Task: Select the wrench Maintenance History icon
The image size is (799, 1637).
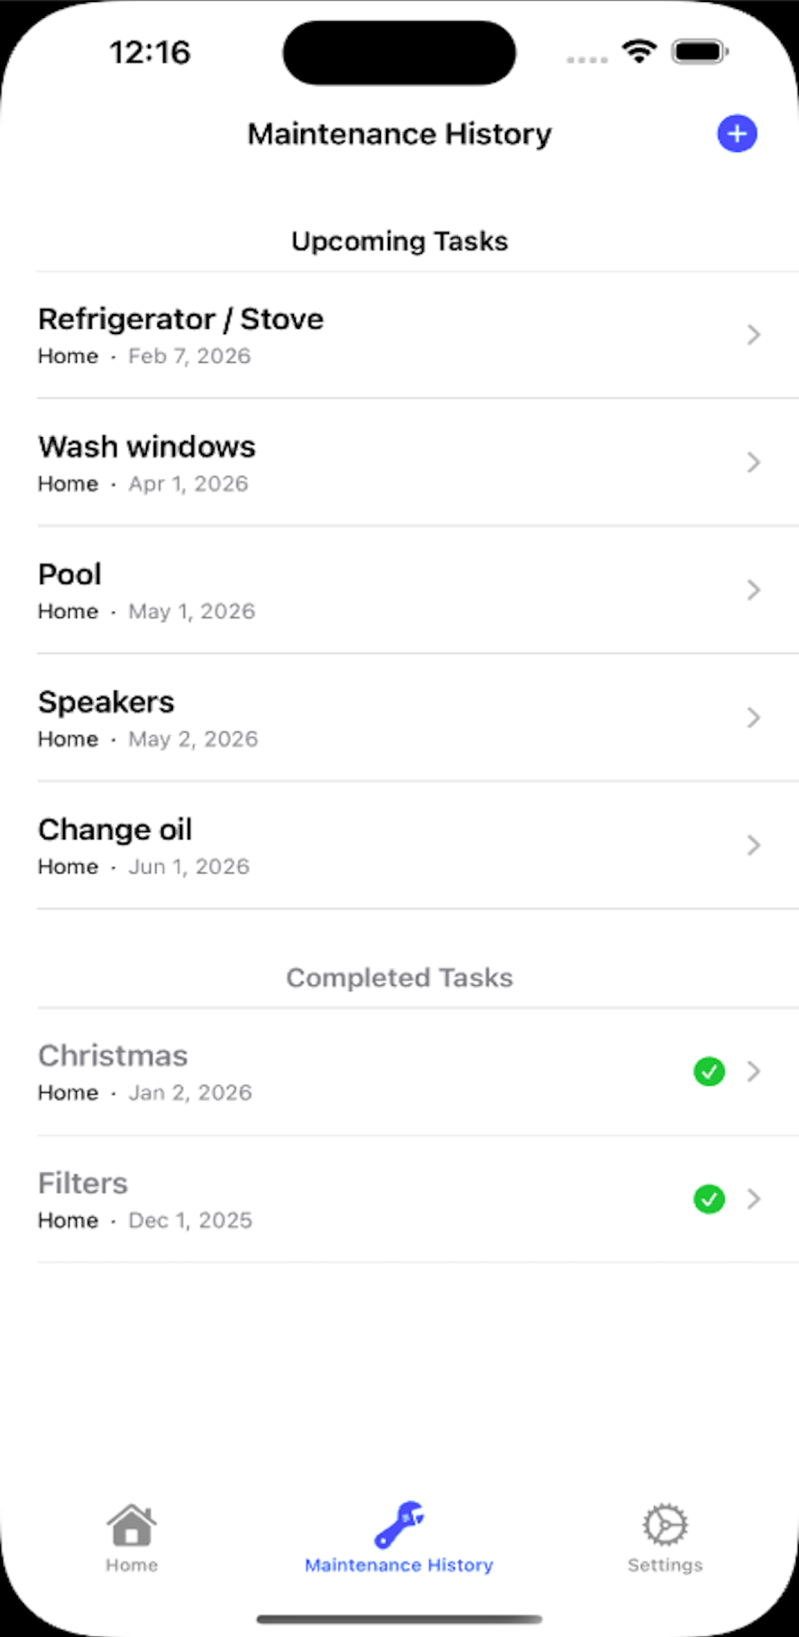Action: 399,1525
